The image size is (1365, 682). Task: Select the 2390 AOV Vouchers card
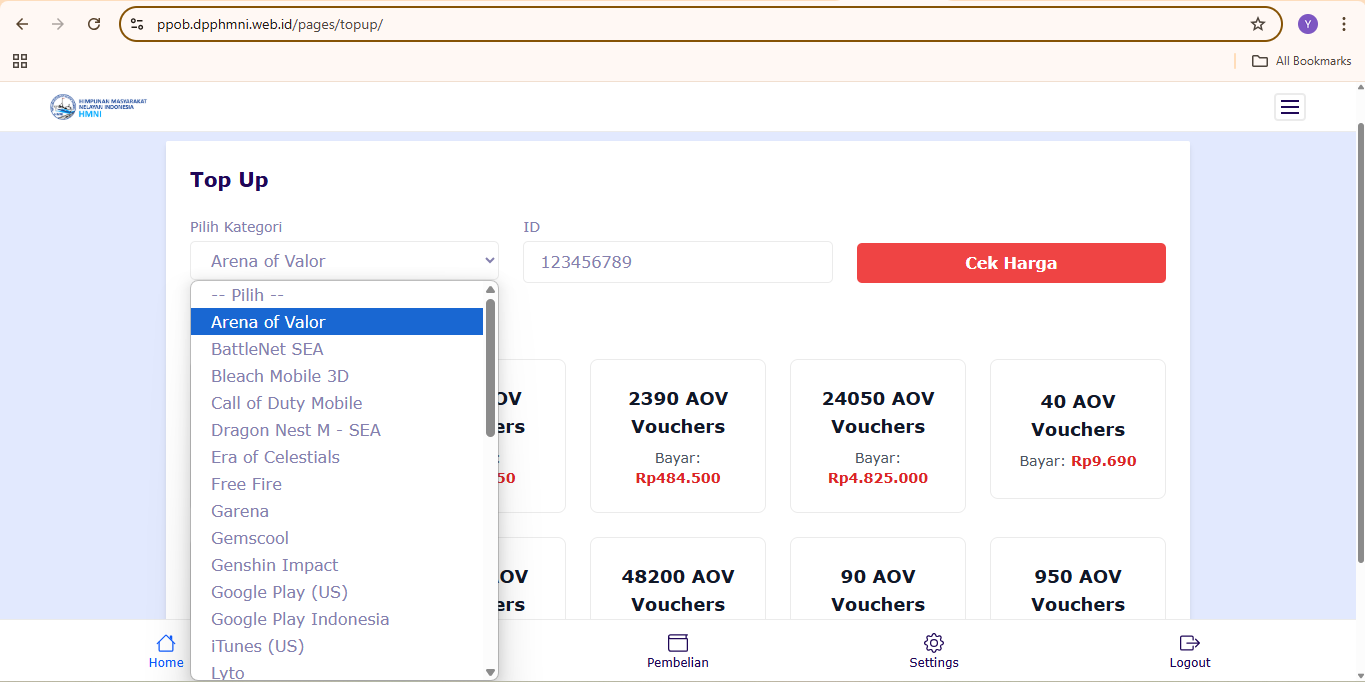point(678,436)
